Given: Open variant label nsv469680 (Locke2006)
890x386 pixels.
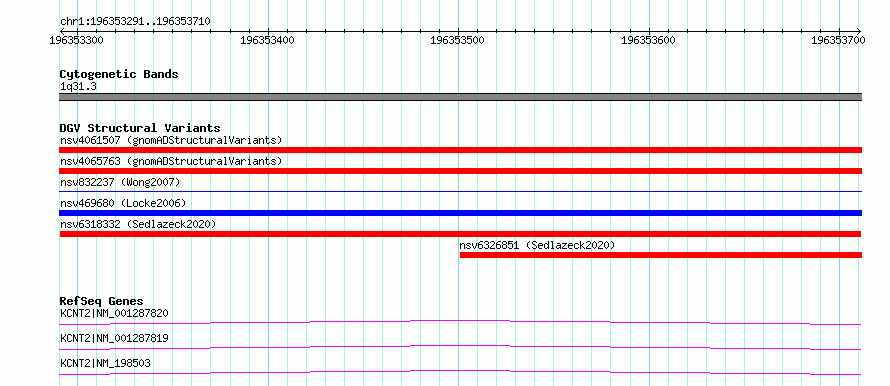Looking at the screenshot, I should tap(123, 203).
